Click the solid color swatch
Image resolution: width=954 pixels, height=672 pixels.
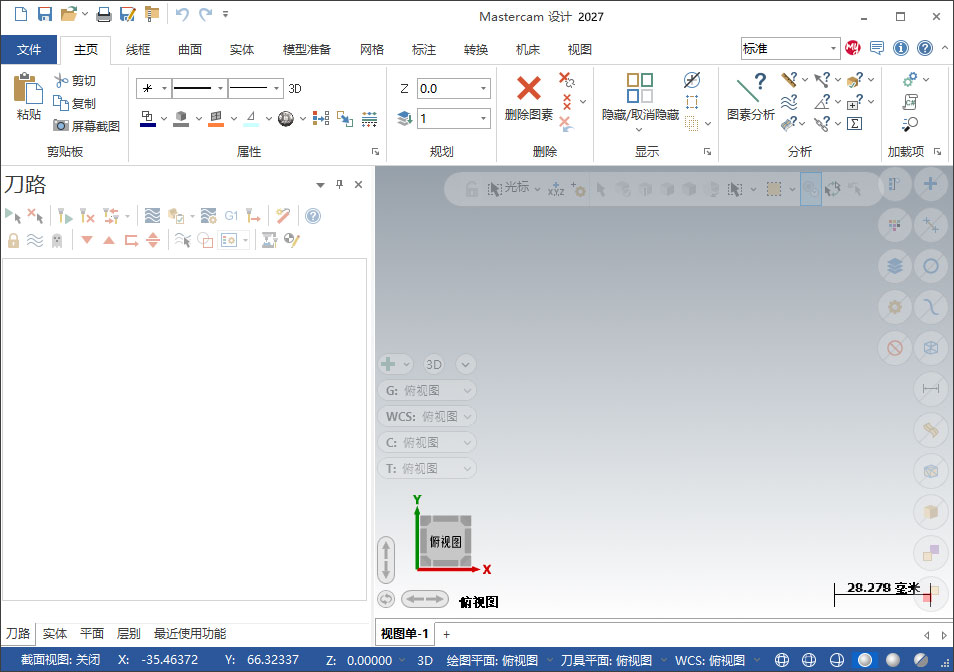181,118
